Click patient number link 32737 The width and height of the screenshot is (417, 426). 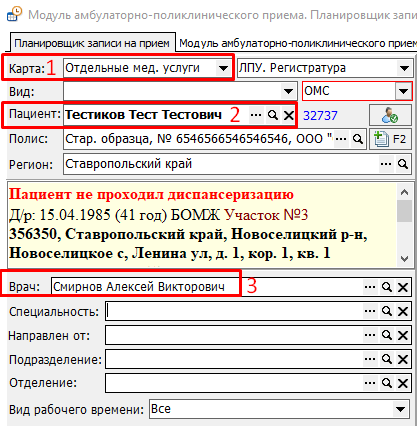tap(320, 116)
